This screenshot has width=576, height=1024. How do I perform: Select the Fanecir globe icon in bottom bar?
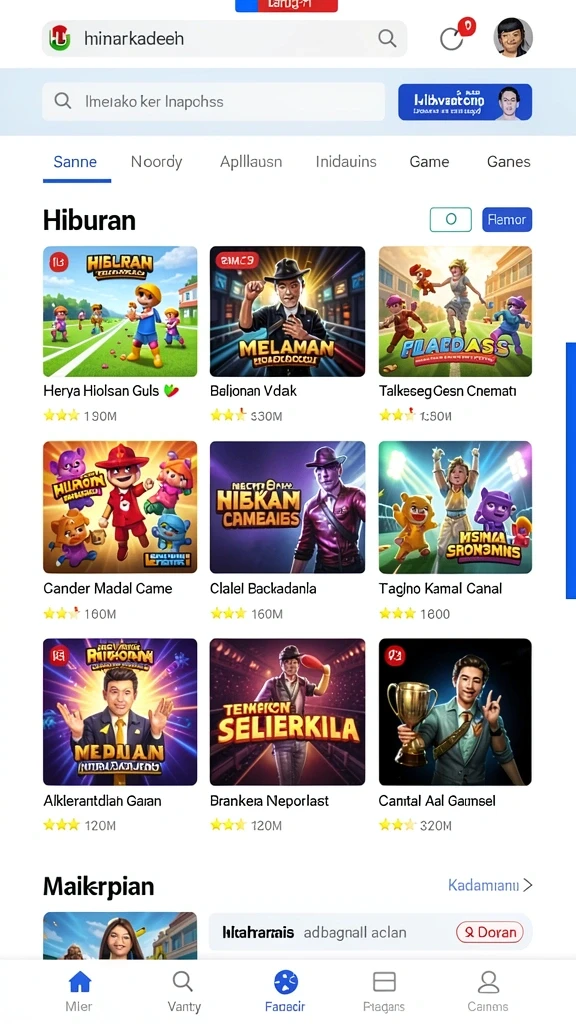point(285,982)
